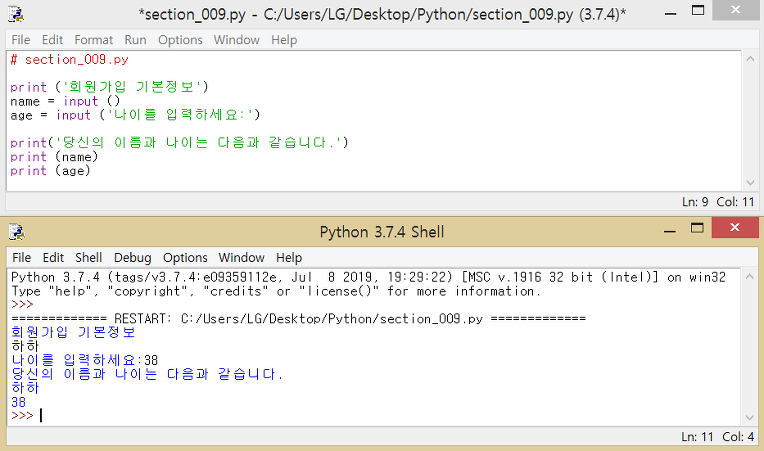Click the editor window title text
764x451 pixels.
pyautogui.click(x=382, y=15)
